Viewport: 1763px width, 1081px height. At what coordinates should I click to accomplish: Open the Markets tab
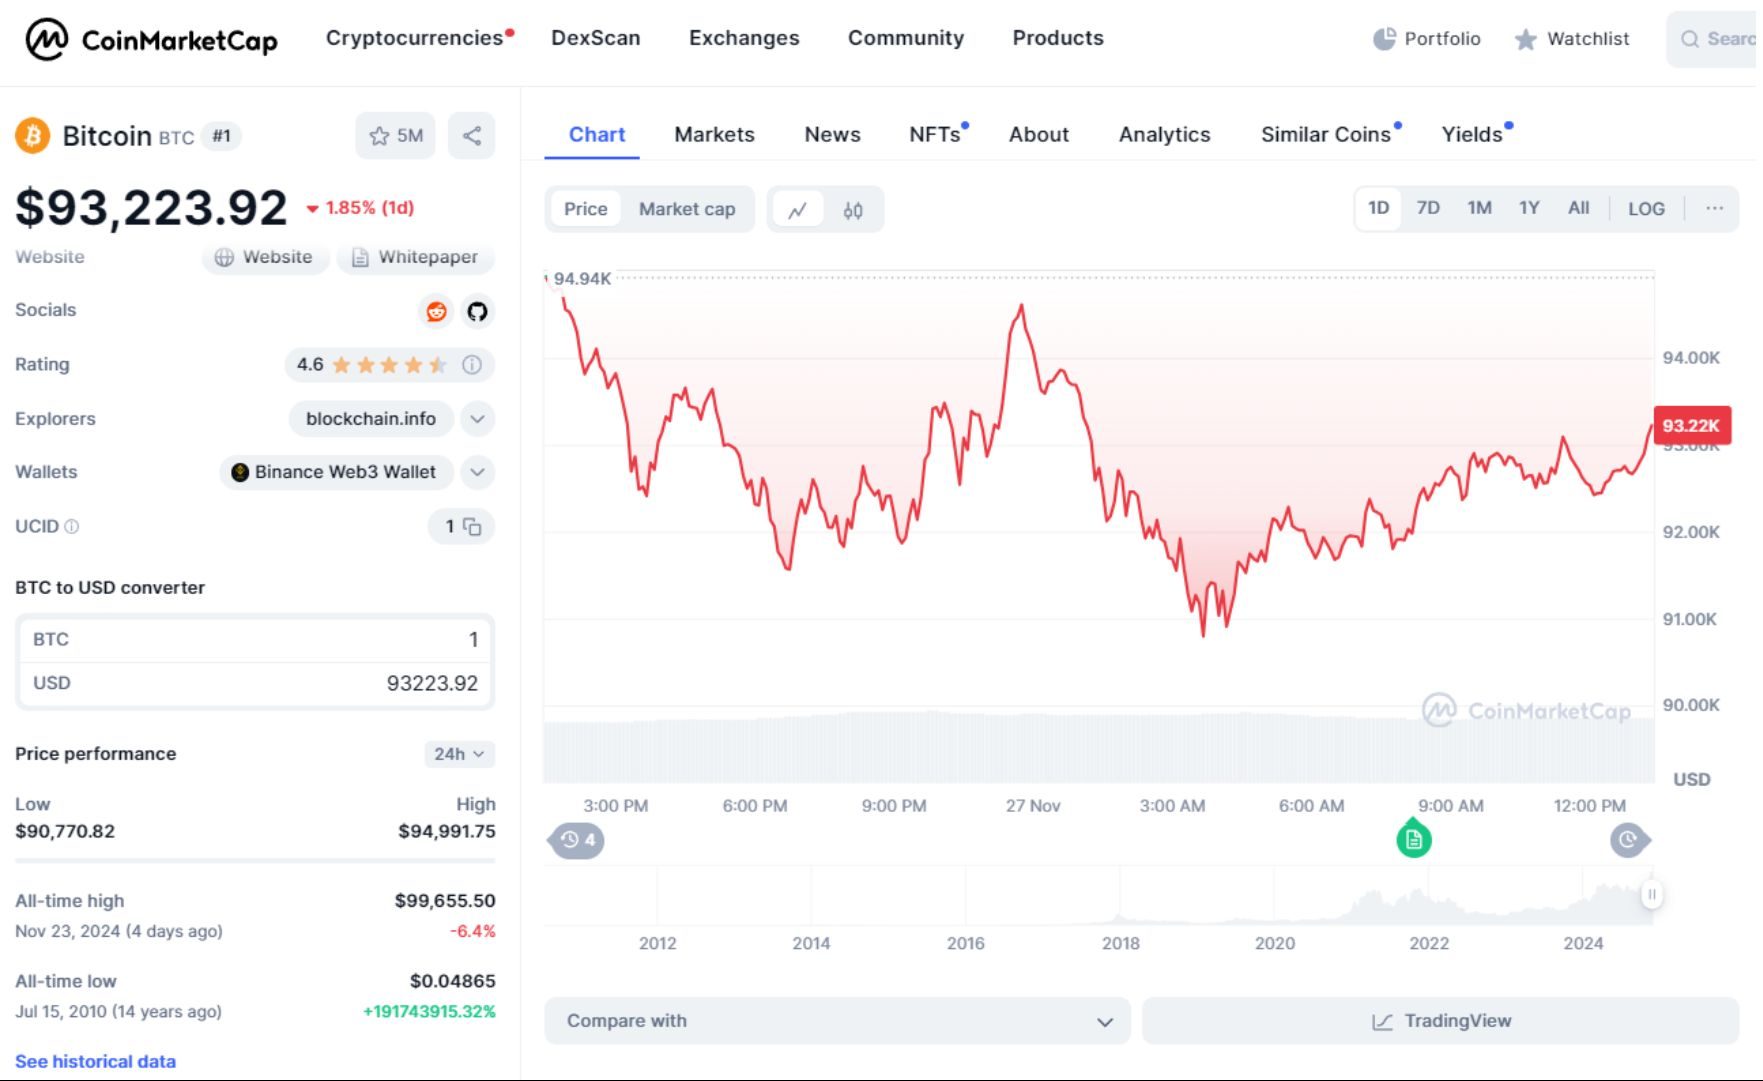pos(714,134)
